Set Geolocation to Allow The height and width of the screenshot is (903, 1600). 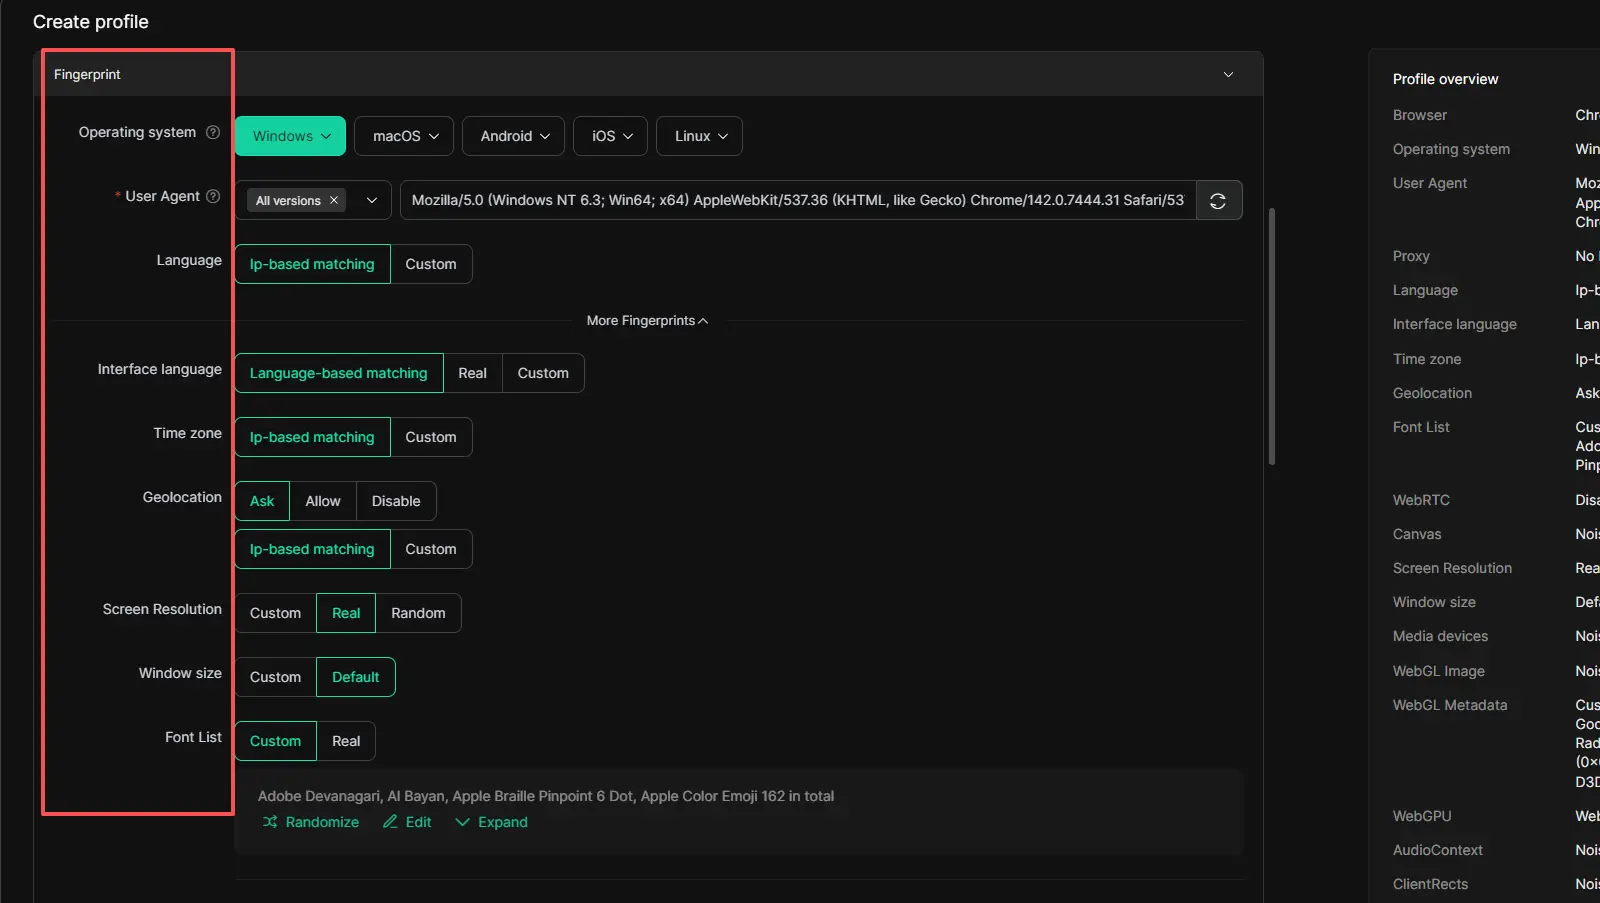[x=322, y=501]
